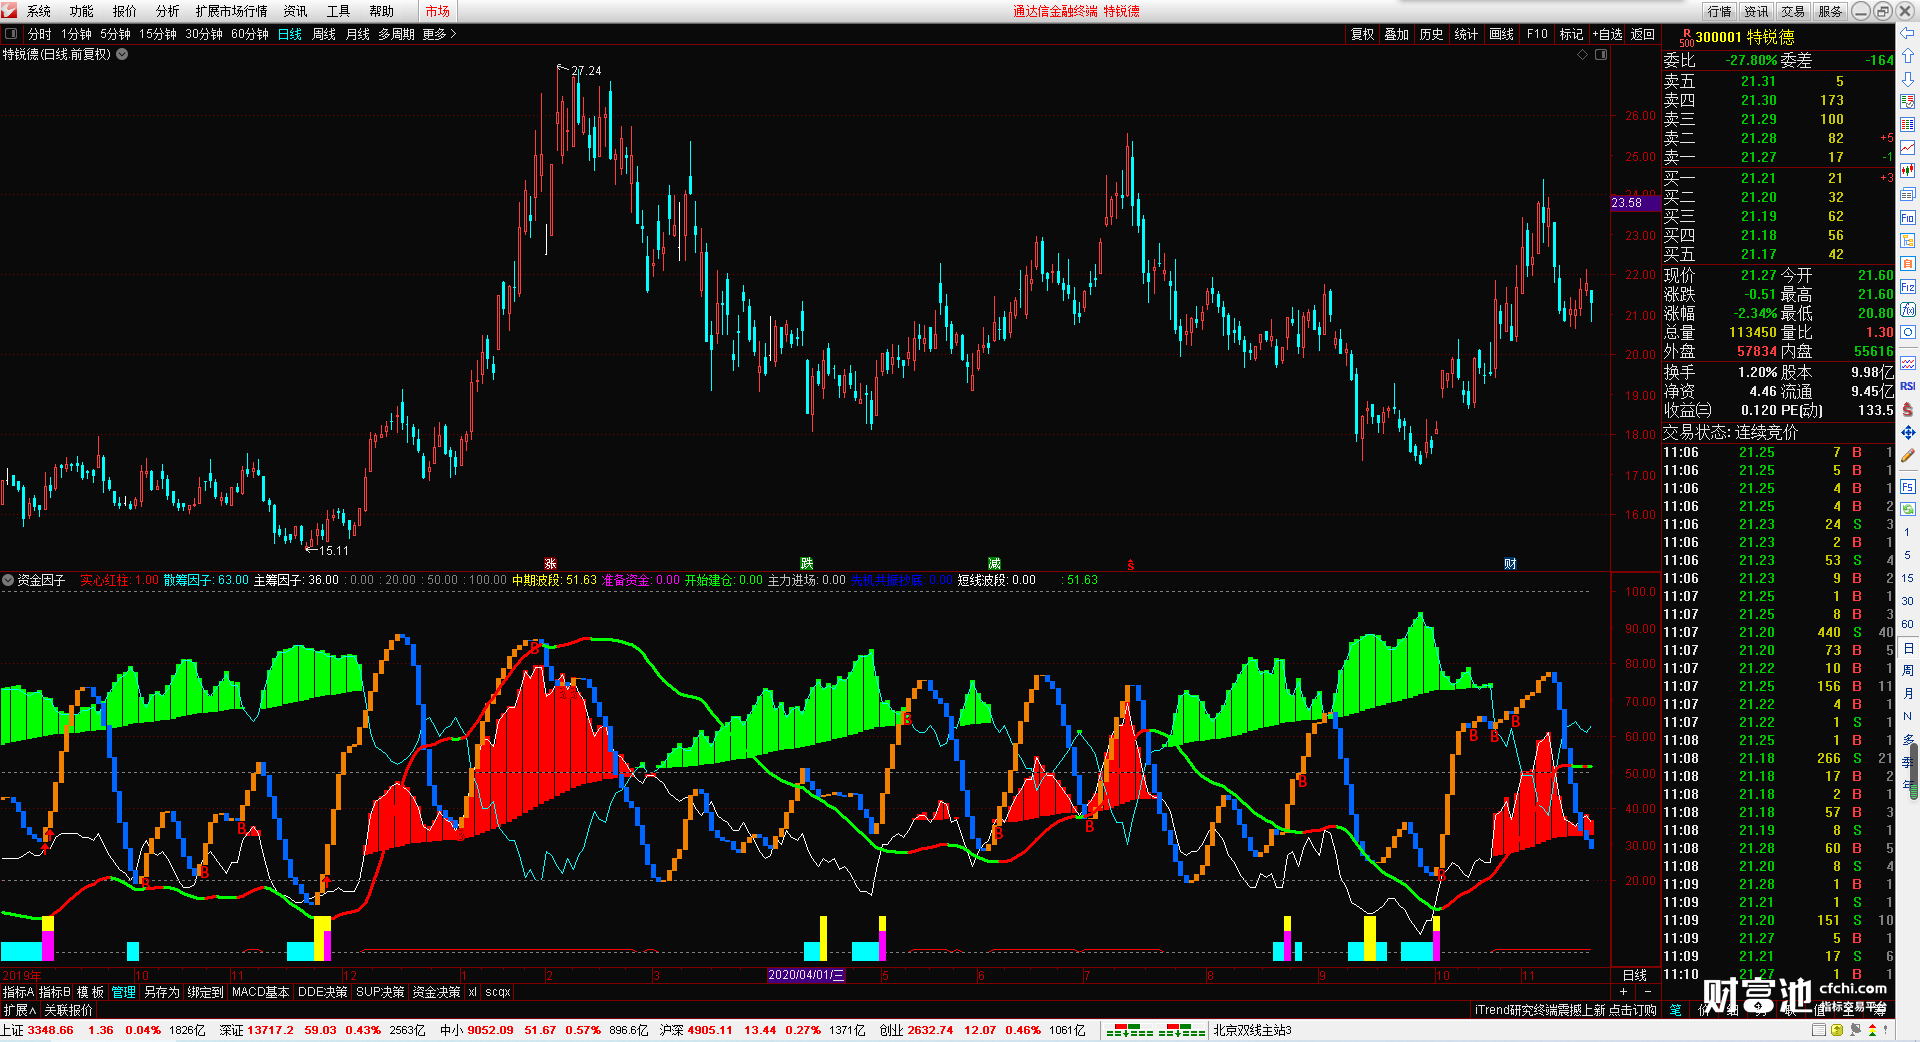The width and height of the screenshot is (1920, 1042).
Task: Switch to the MACD基本 indicator tab
Action: [260, 992]
